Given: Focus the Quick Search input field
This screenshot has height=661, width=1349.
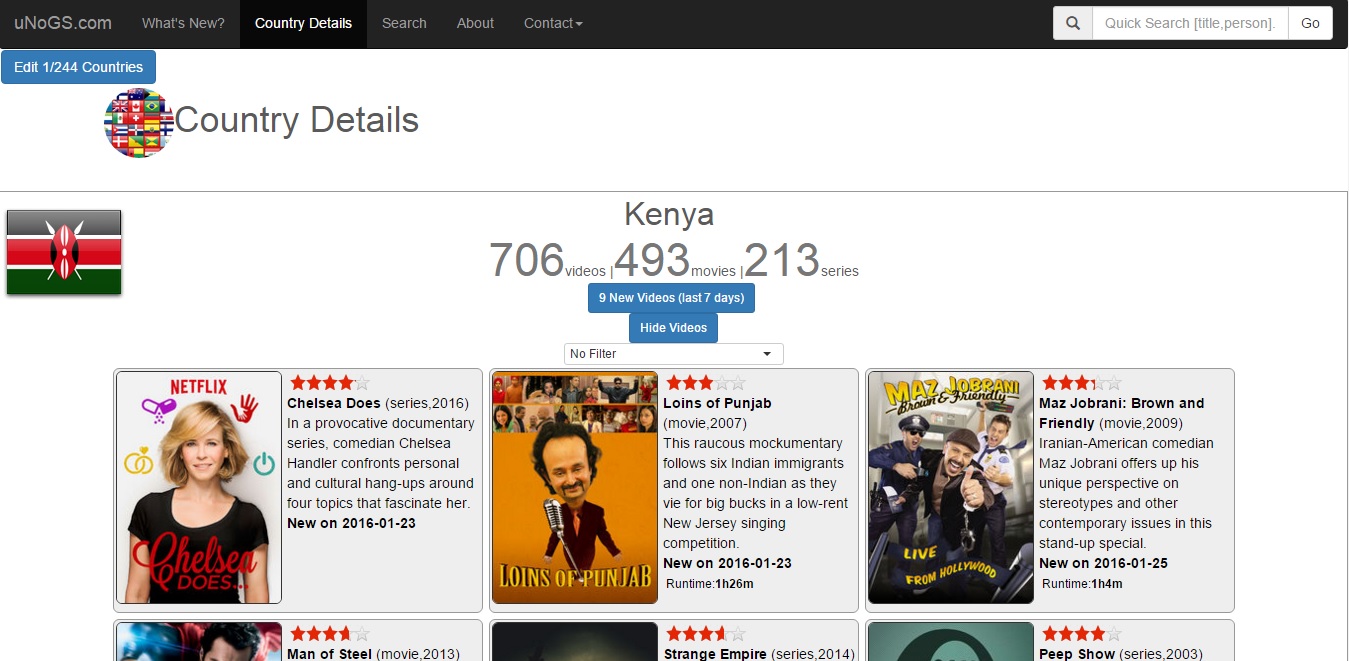Looking at the screenshot, I should (x=1190, y=23).
